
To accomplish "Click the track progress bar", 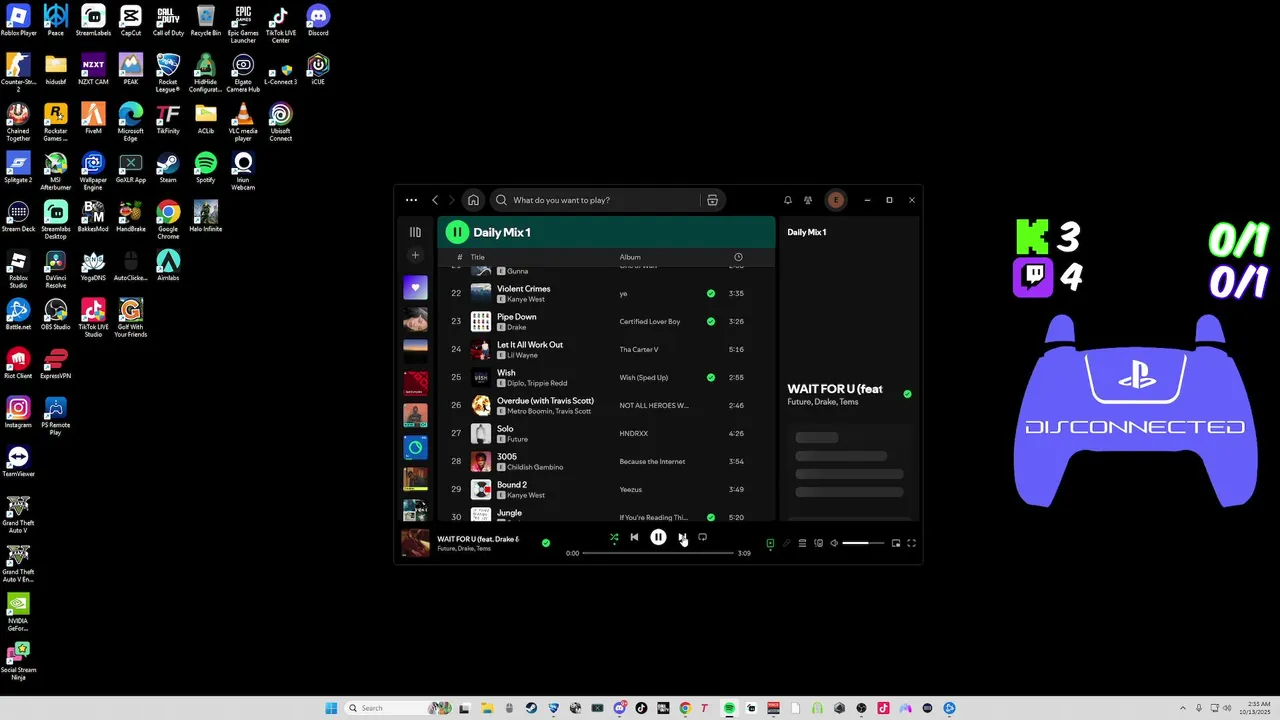I will click(x=658, y=553).
